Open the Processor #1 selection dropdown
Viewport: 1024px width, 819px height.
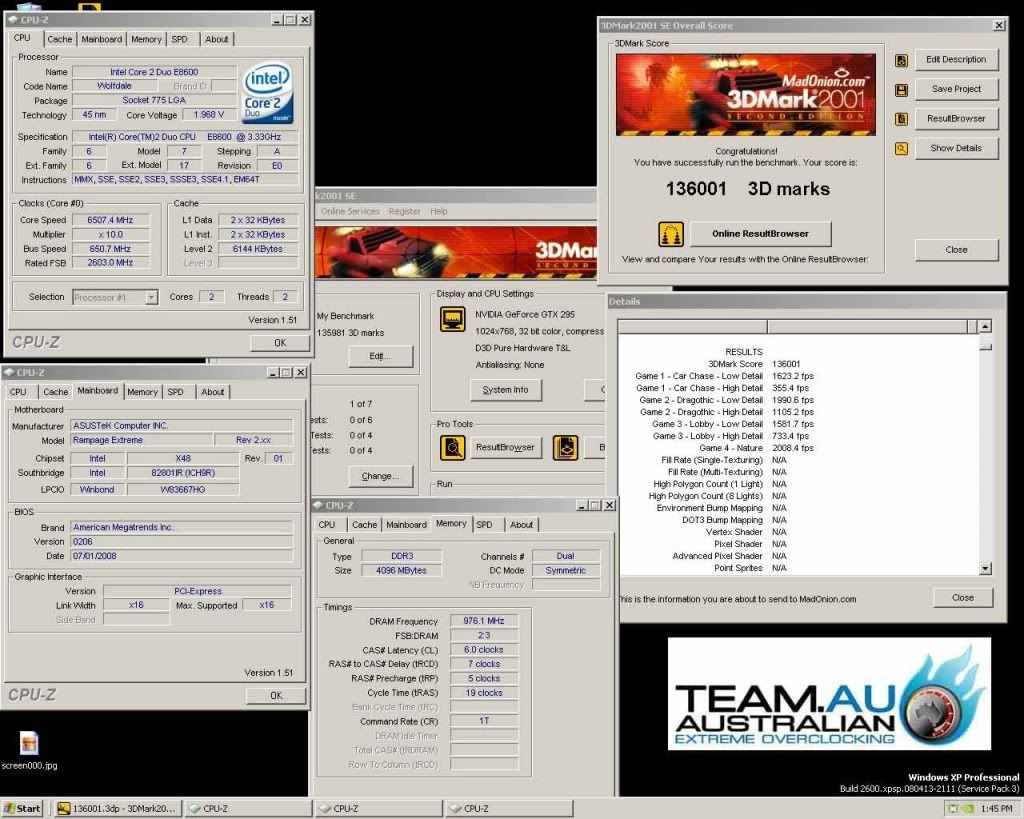click(x=151, y=297)
